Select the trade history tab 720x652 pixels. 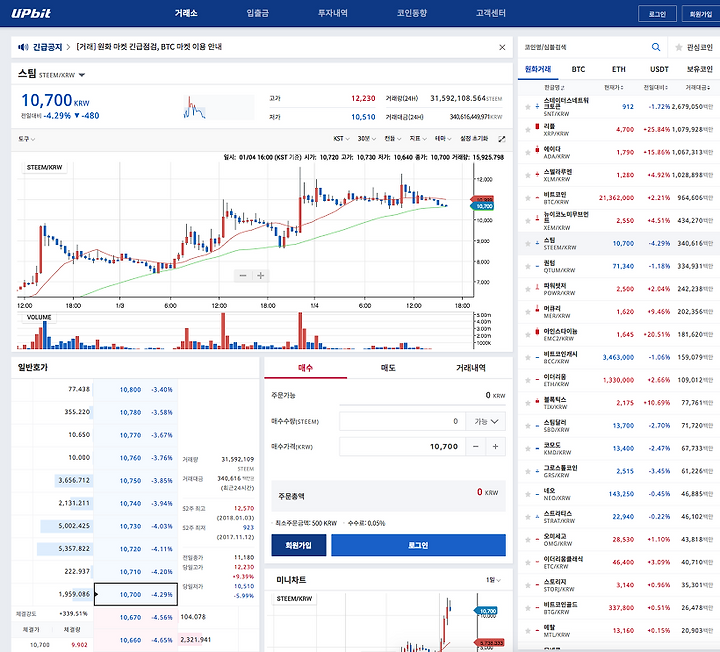[471, 368]
